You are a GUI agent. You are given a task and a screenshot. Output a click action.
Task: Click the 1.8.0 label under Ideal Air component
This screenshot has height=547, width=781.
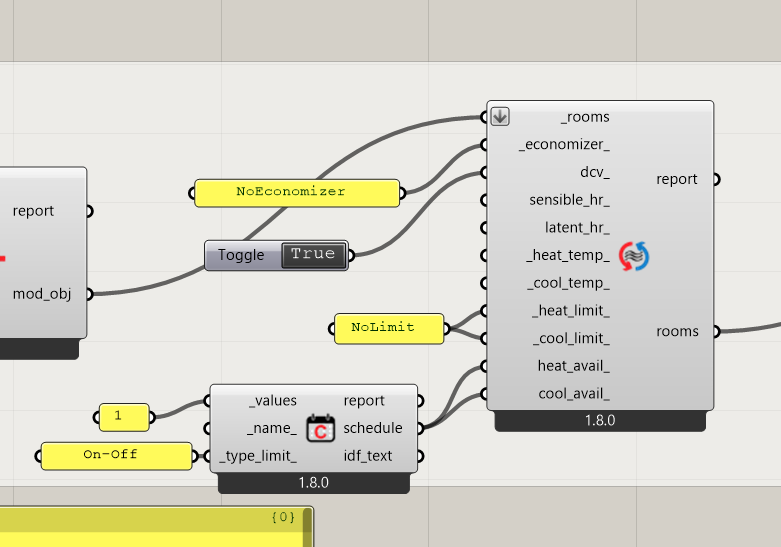point(600,420)
